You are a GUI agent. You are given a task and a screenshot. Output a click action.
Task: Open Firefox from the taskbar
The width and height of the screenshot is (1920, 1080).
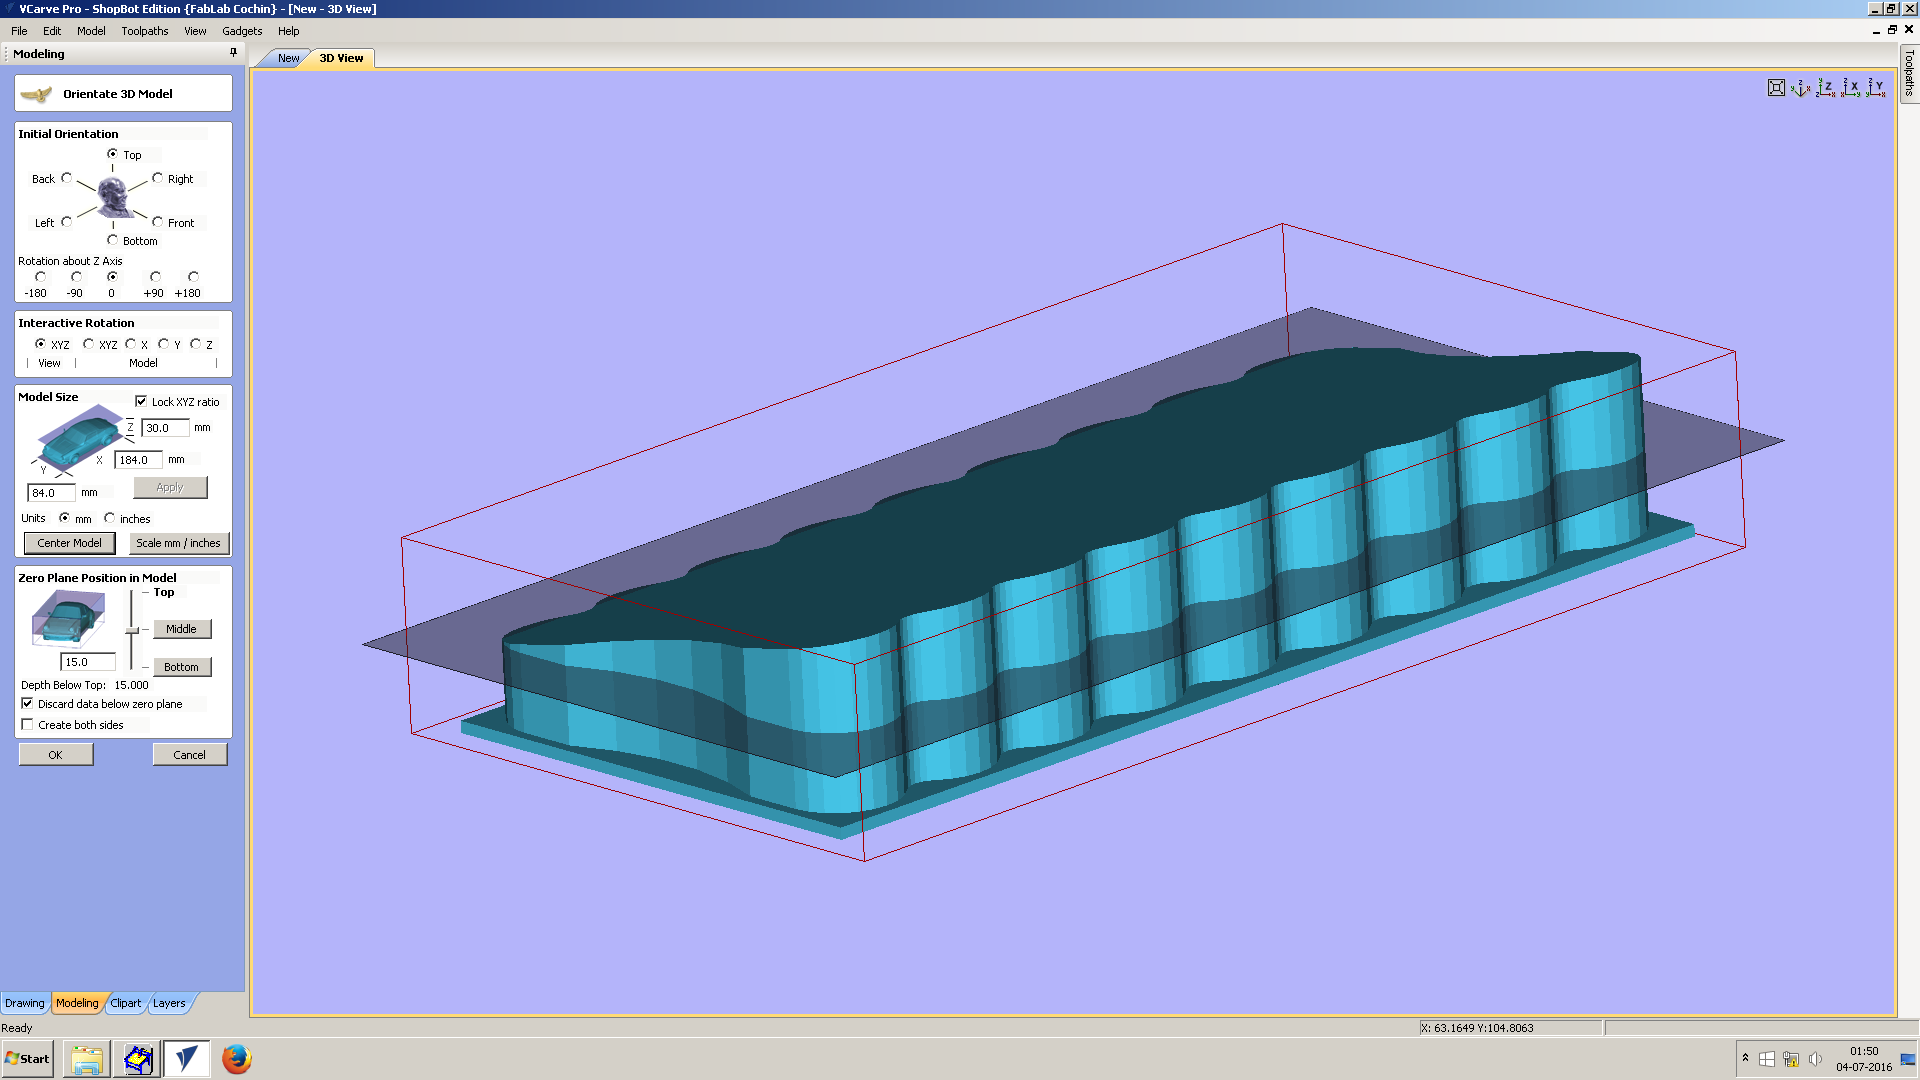237,1059
